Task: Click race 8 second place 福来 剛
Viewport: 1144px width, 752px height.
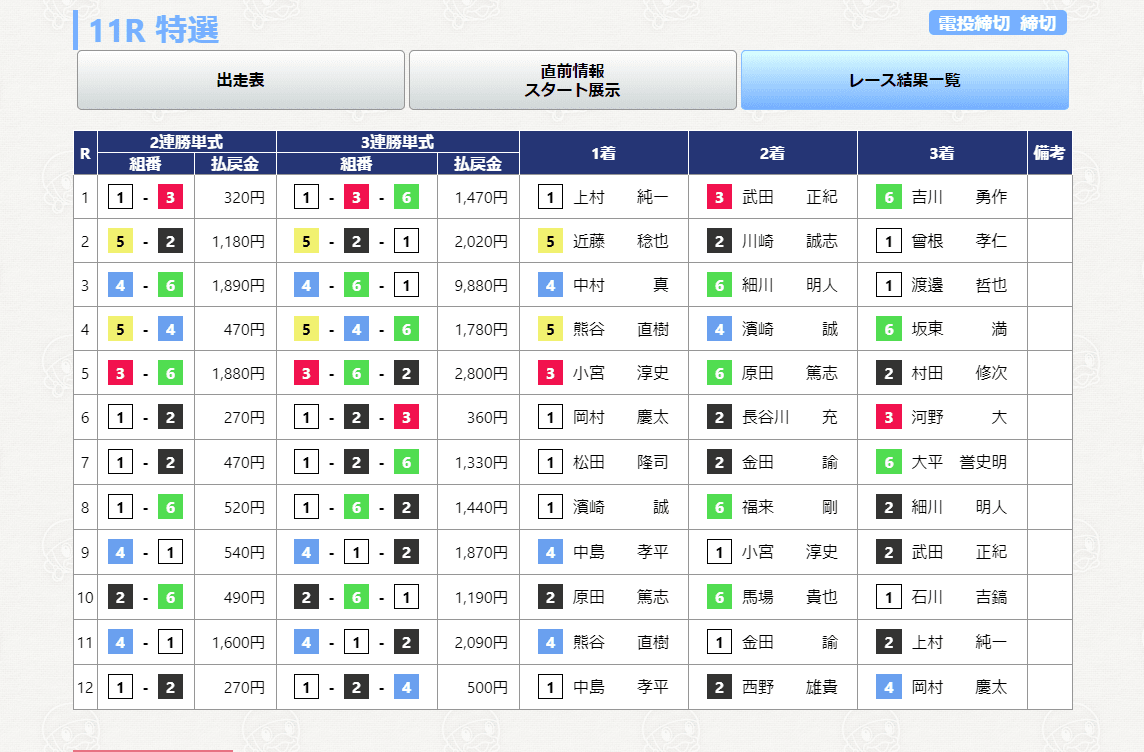Action: (x=789, y=508)
